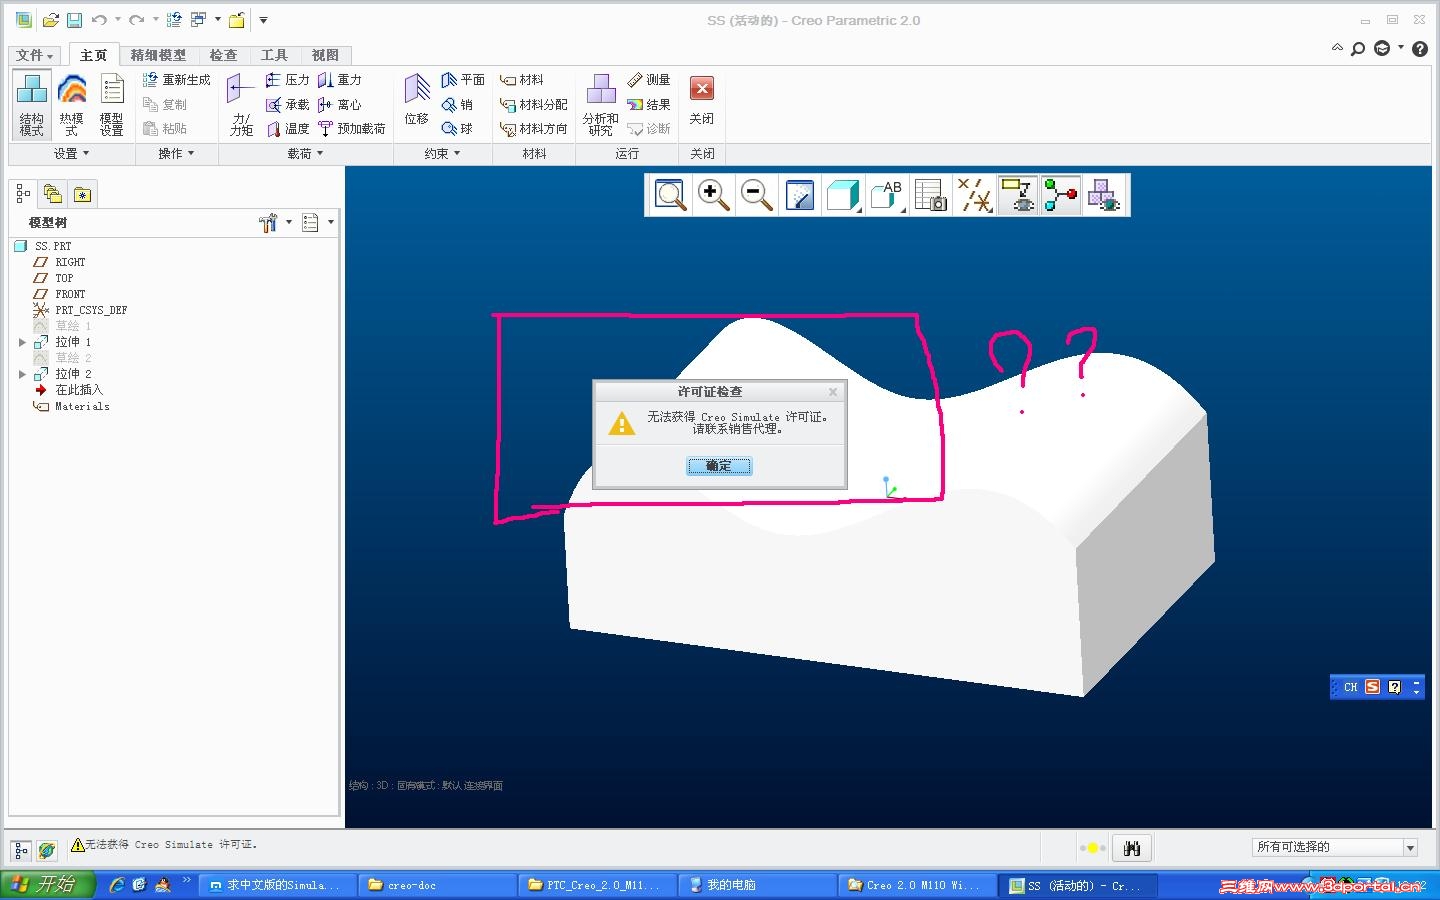Open the 所有可选择的 selection filter dropdown
1440x900 pixels.
[x=1335, y=847]
